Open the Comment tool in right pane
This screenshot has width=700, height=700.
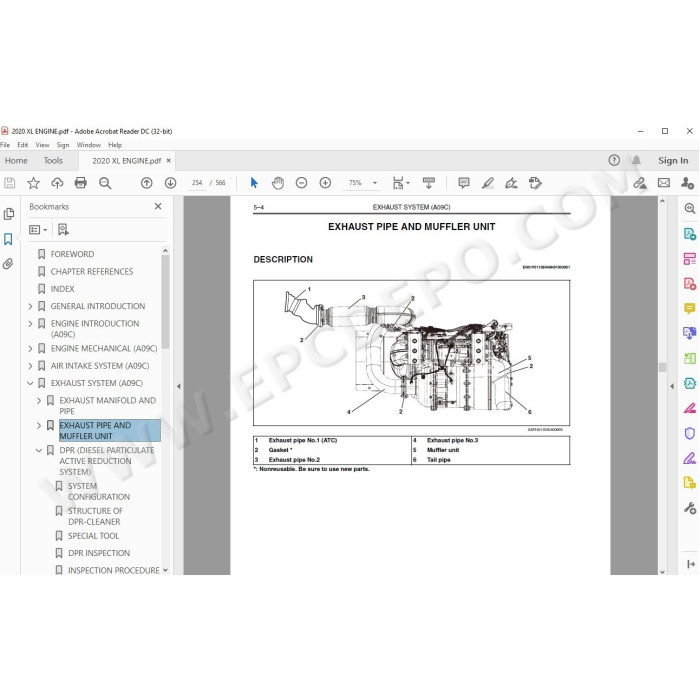[690, 308]
